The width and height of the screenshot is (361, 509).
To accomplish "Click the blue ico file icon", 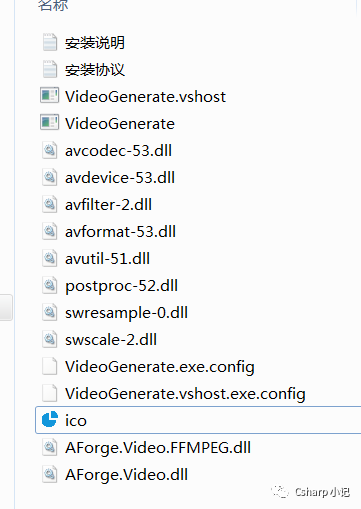I will coord(50,419).
